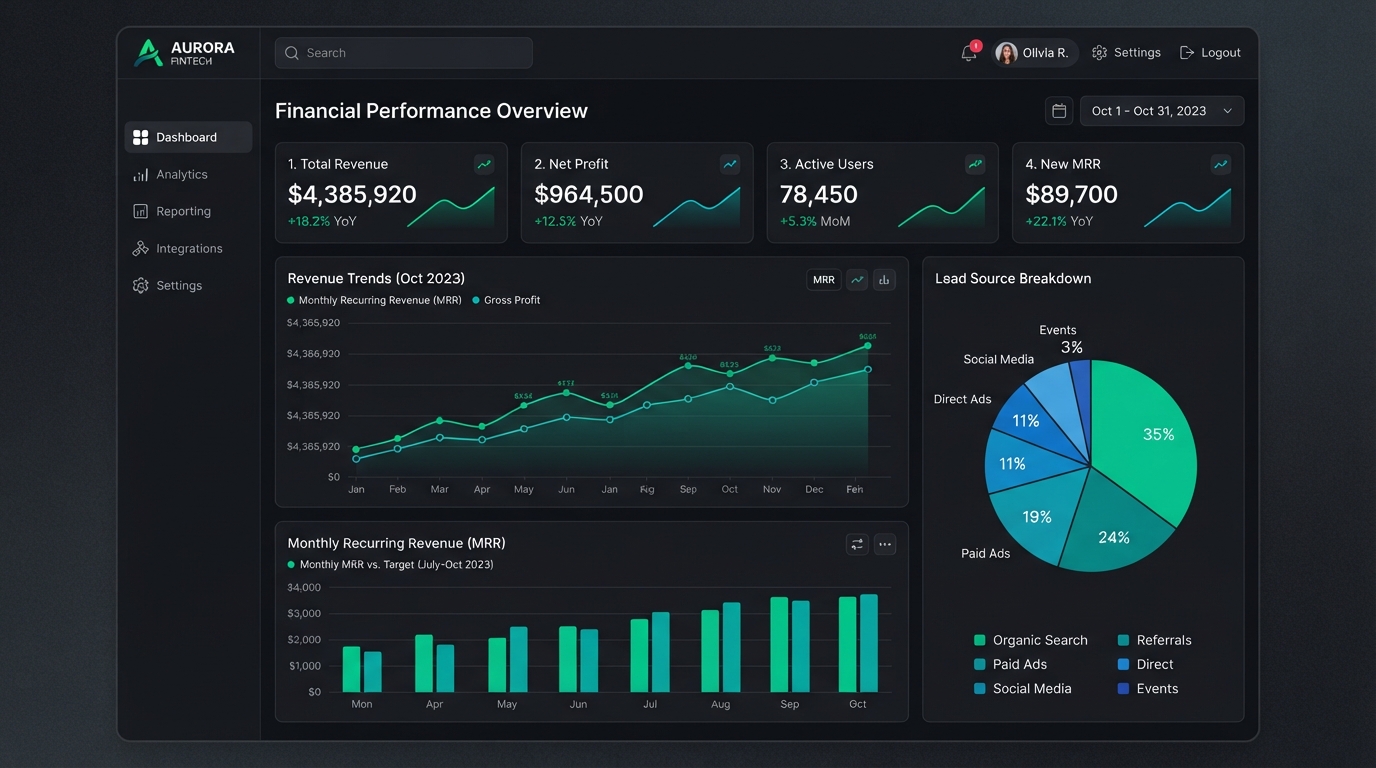Click the Active Users value 78,450
Image resolution: width=1376 pixels, height=768 pixels.
pyautogui.click(x=819, y=194)
